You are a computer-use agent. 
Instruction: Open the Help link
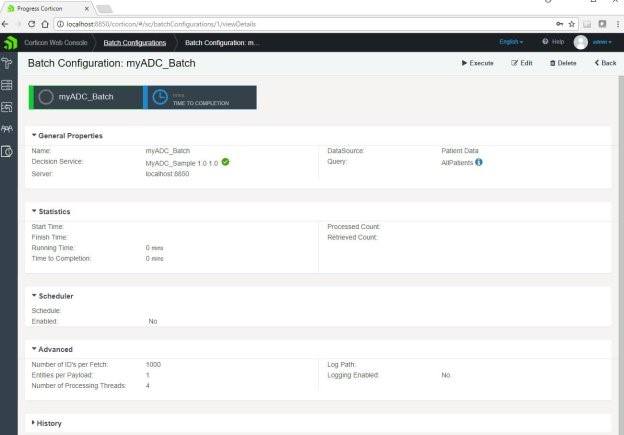(x=553, y=42)
